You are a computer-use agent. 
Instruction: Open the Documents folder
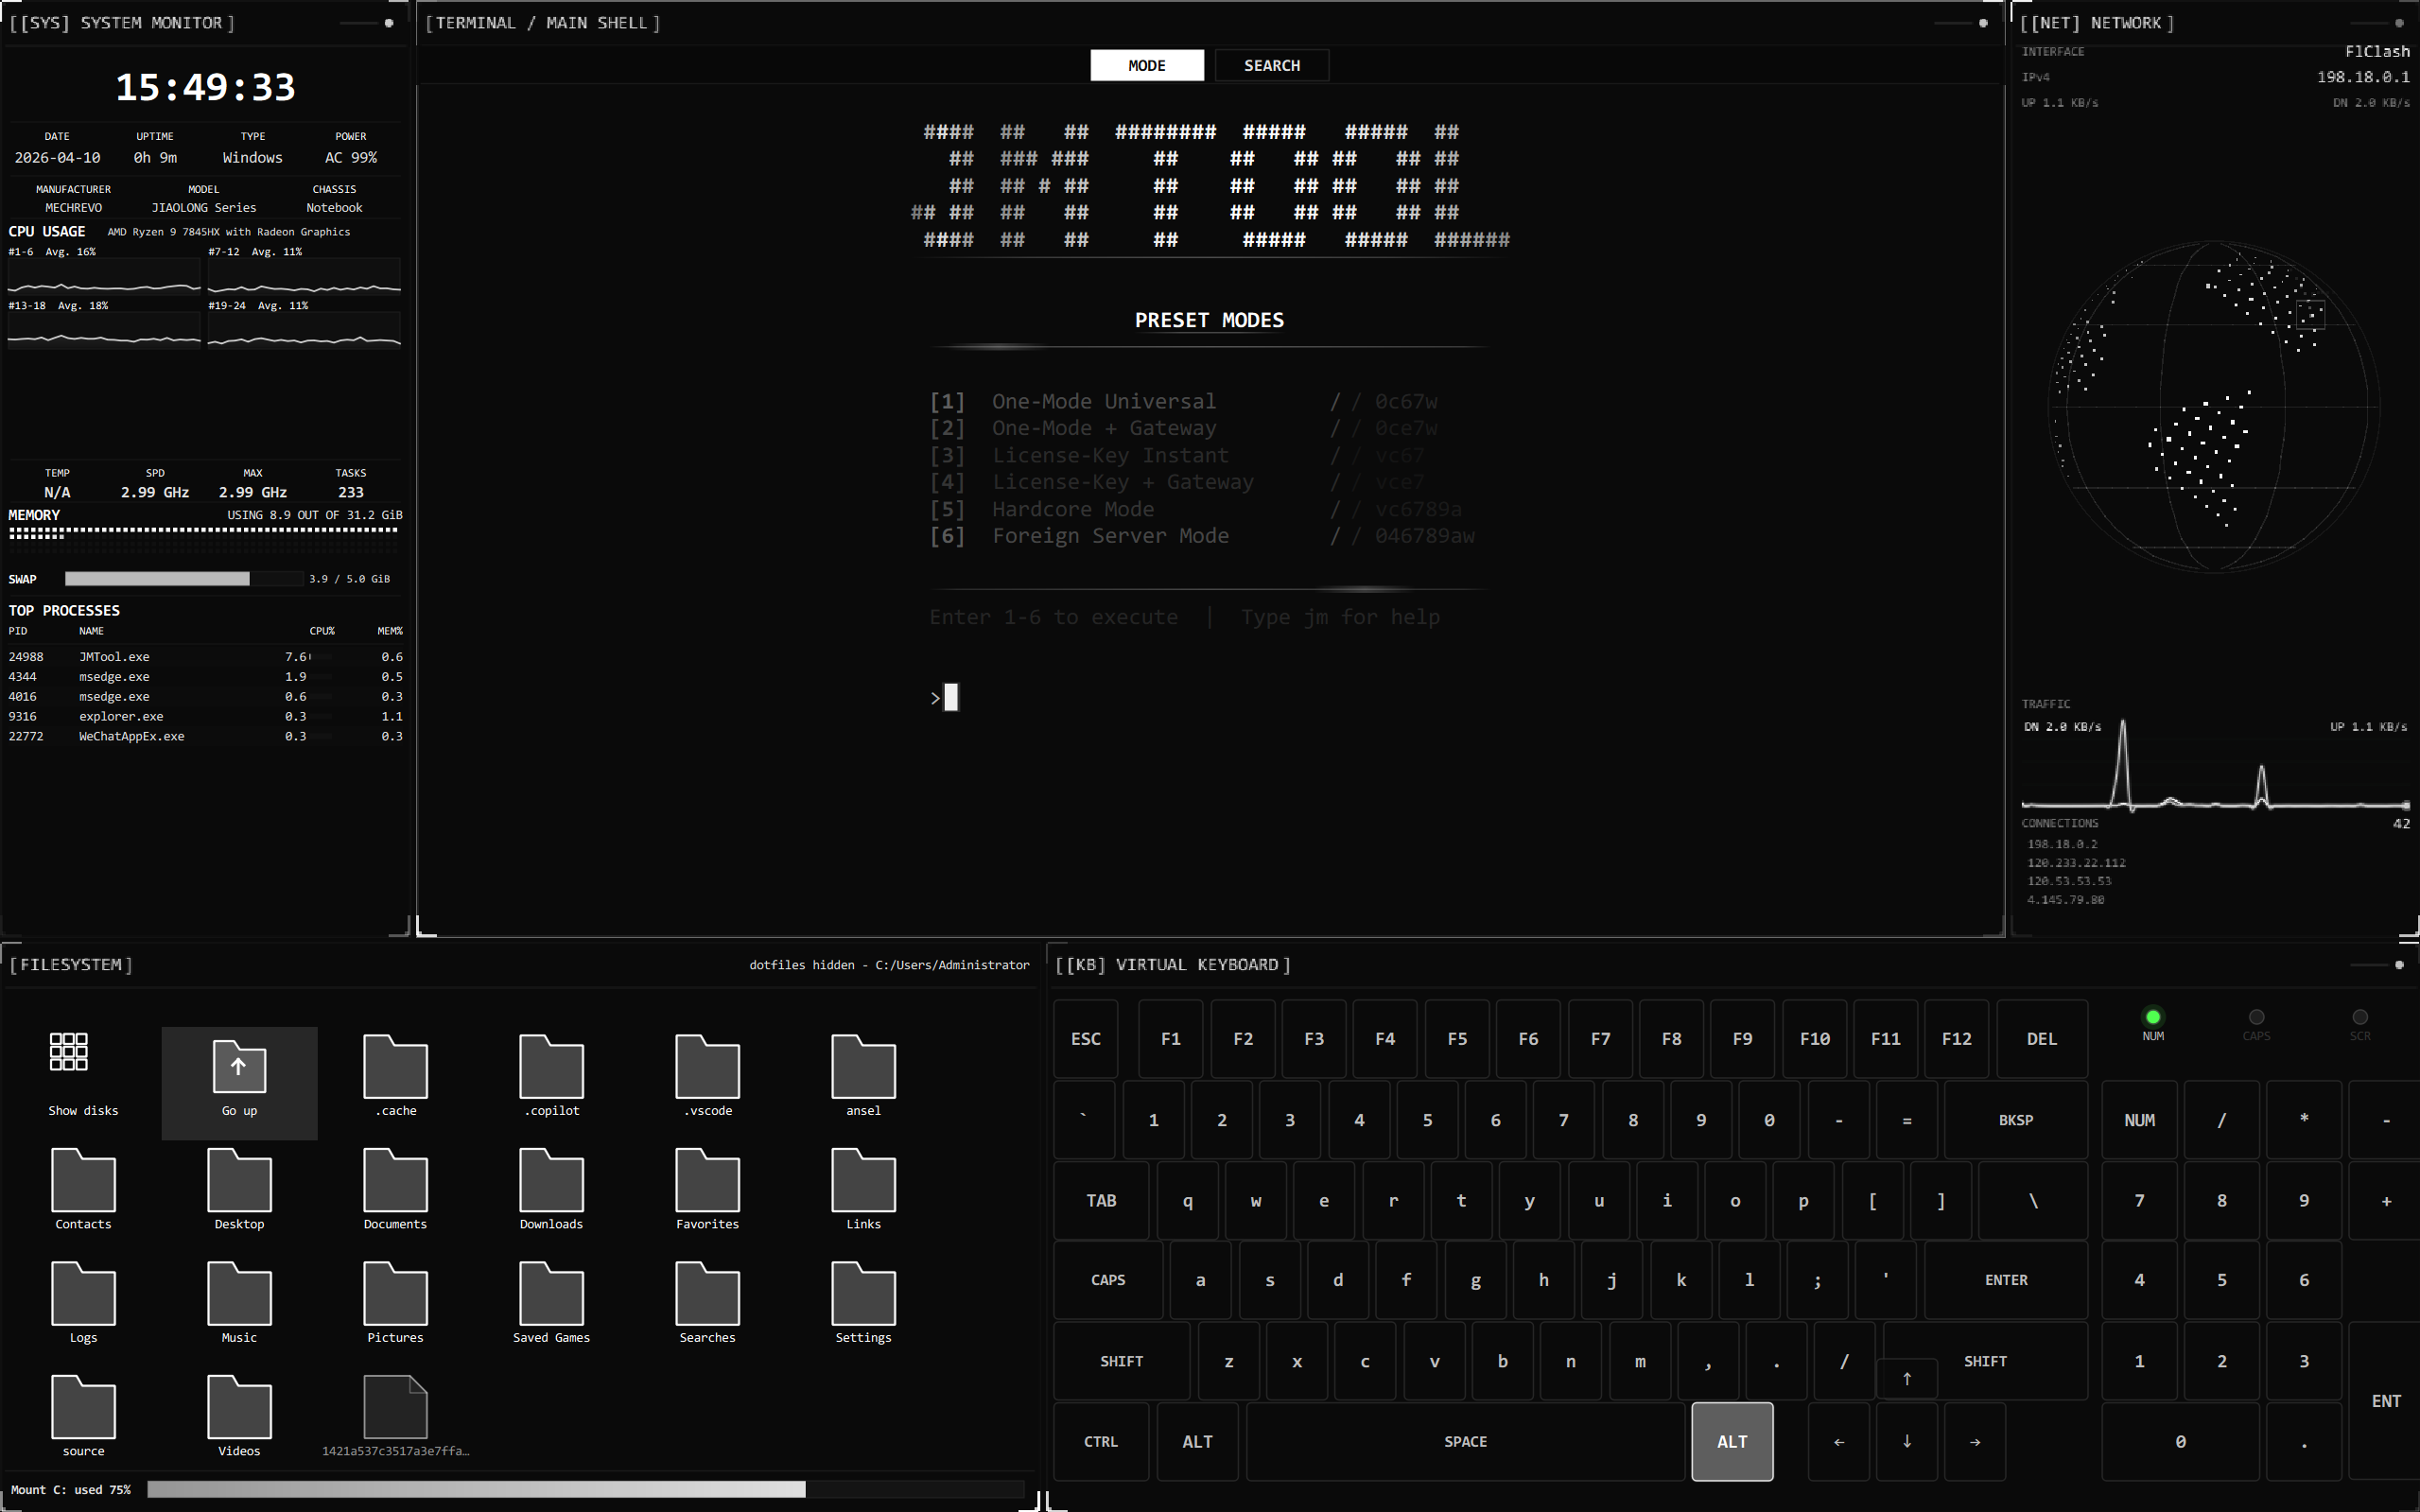(395, 1183)
